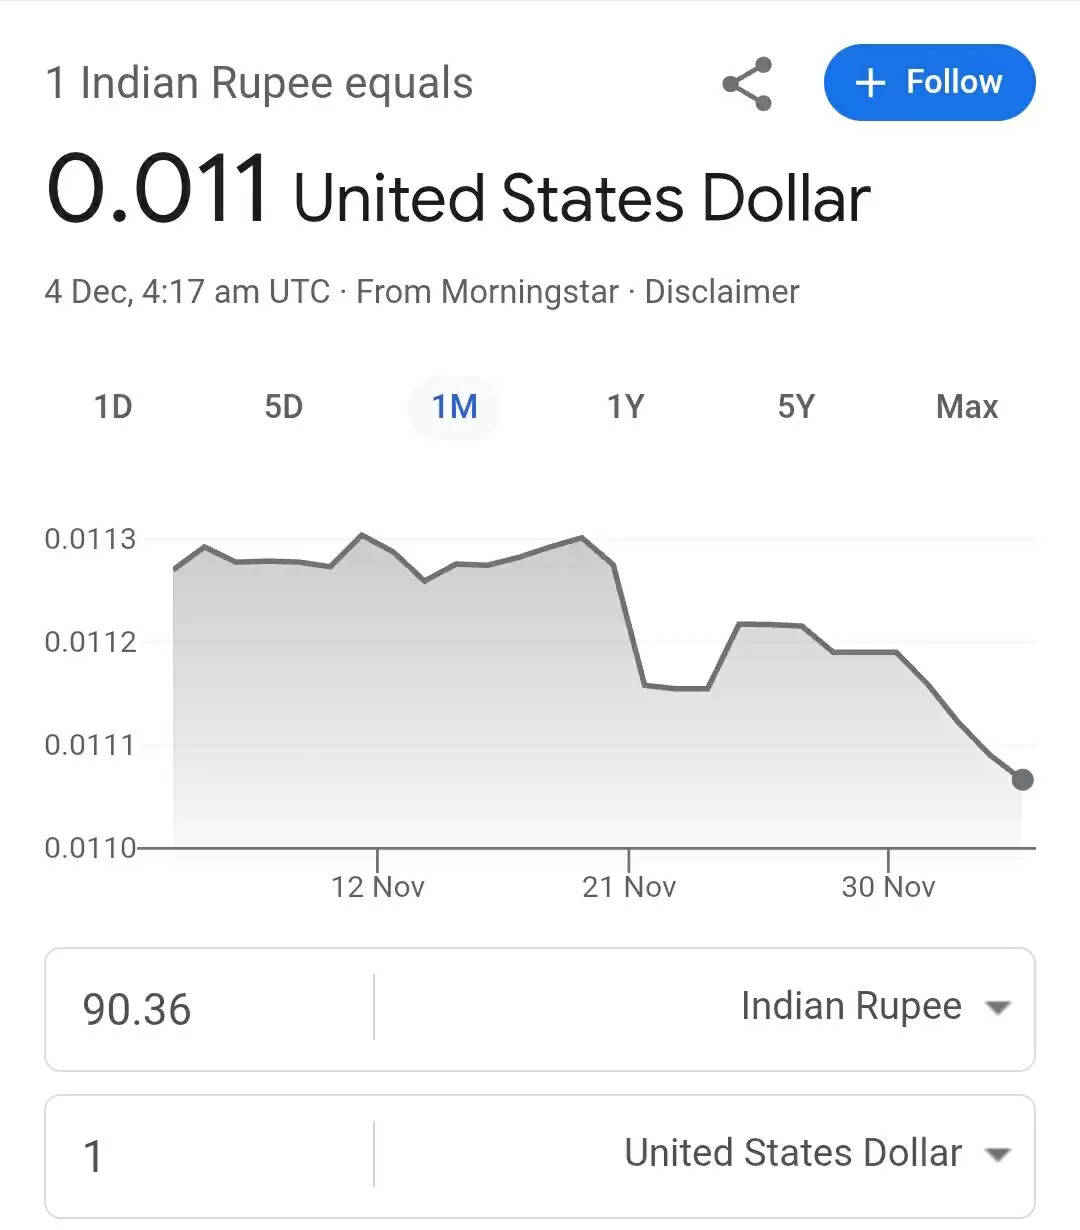Open the Disclaimer link
Screen dimensions: 1080x1230
[721, 292]
